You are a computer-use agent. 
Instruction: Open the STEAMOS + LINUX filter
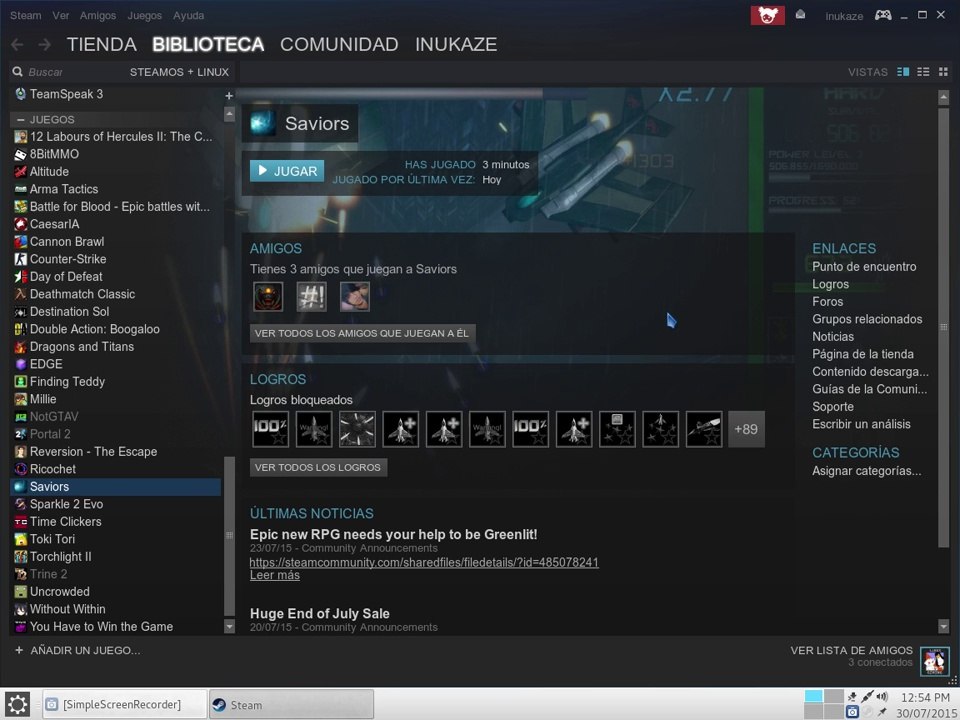tap(179, 72)
